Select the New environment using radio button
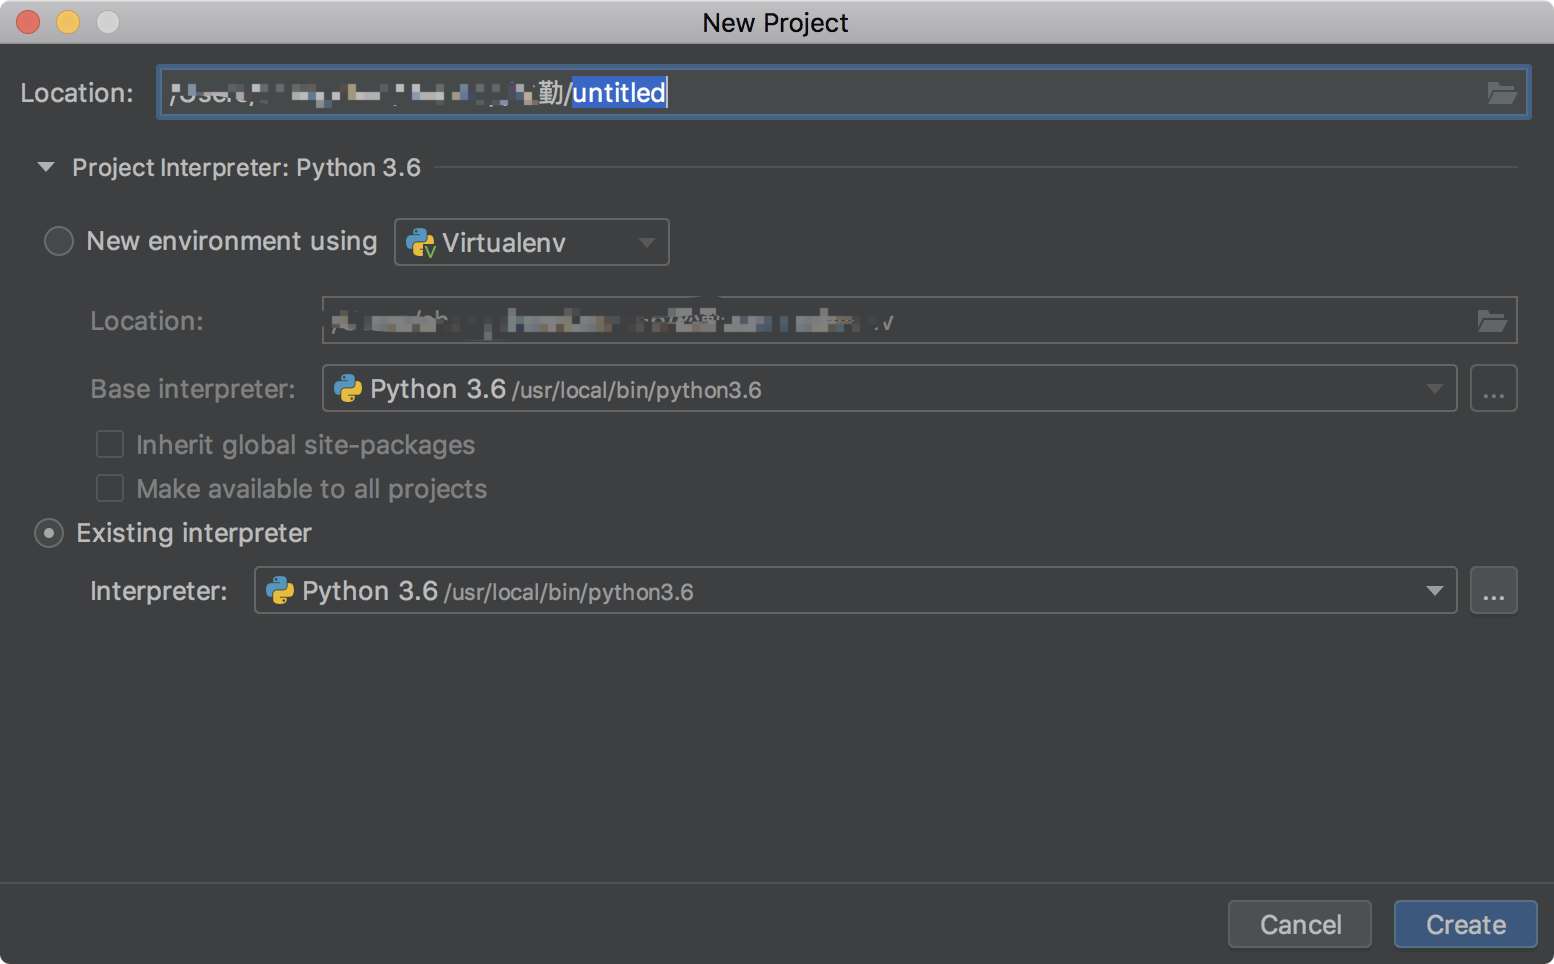 tap(59, 241)
